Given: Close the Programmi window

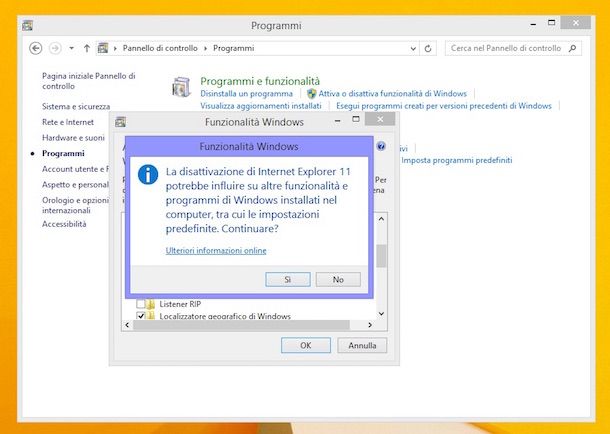Looking at the screenshot, I should click(576, 23).
